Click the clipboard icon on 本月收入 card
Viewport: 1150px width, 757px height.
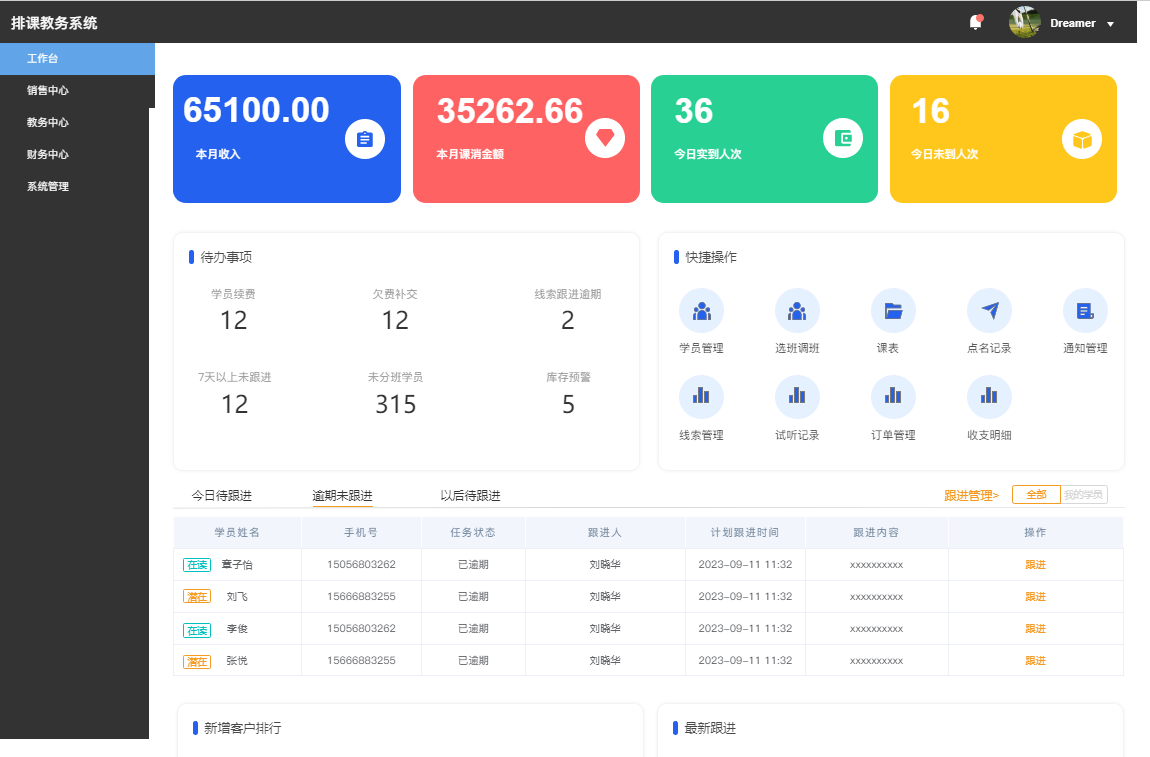point(365,139)
